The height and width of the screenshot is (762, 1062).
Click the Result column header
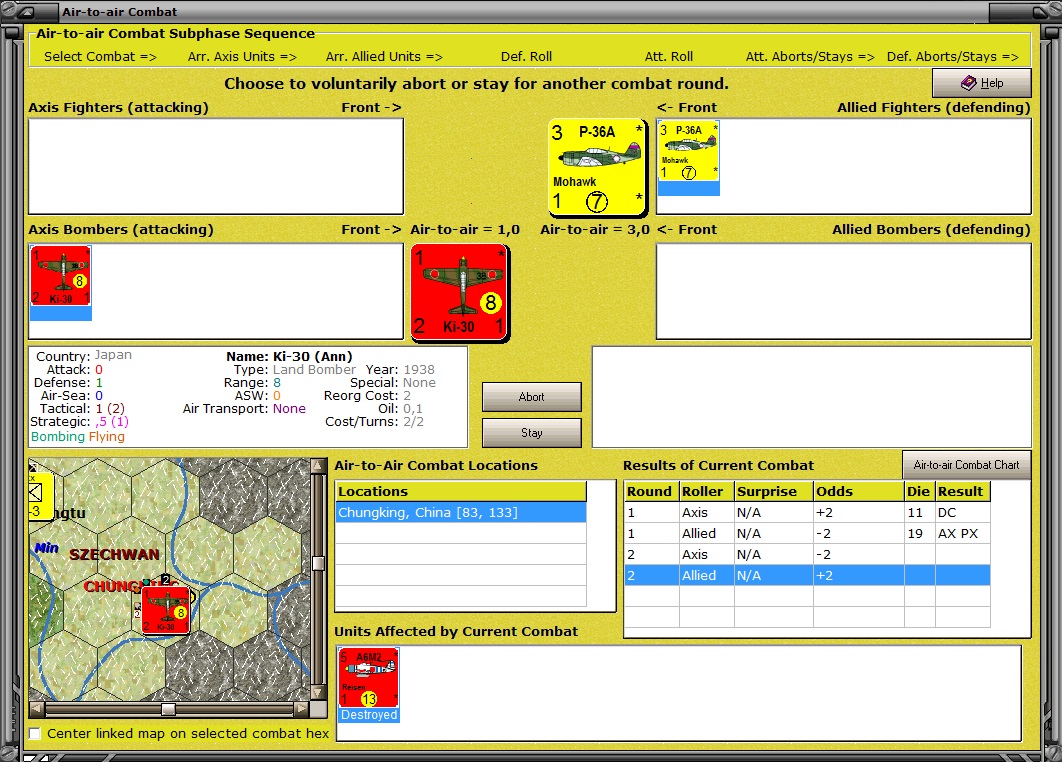[962, 491]
